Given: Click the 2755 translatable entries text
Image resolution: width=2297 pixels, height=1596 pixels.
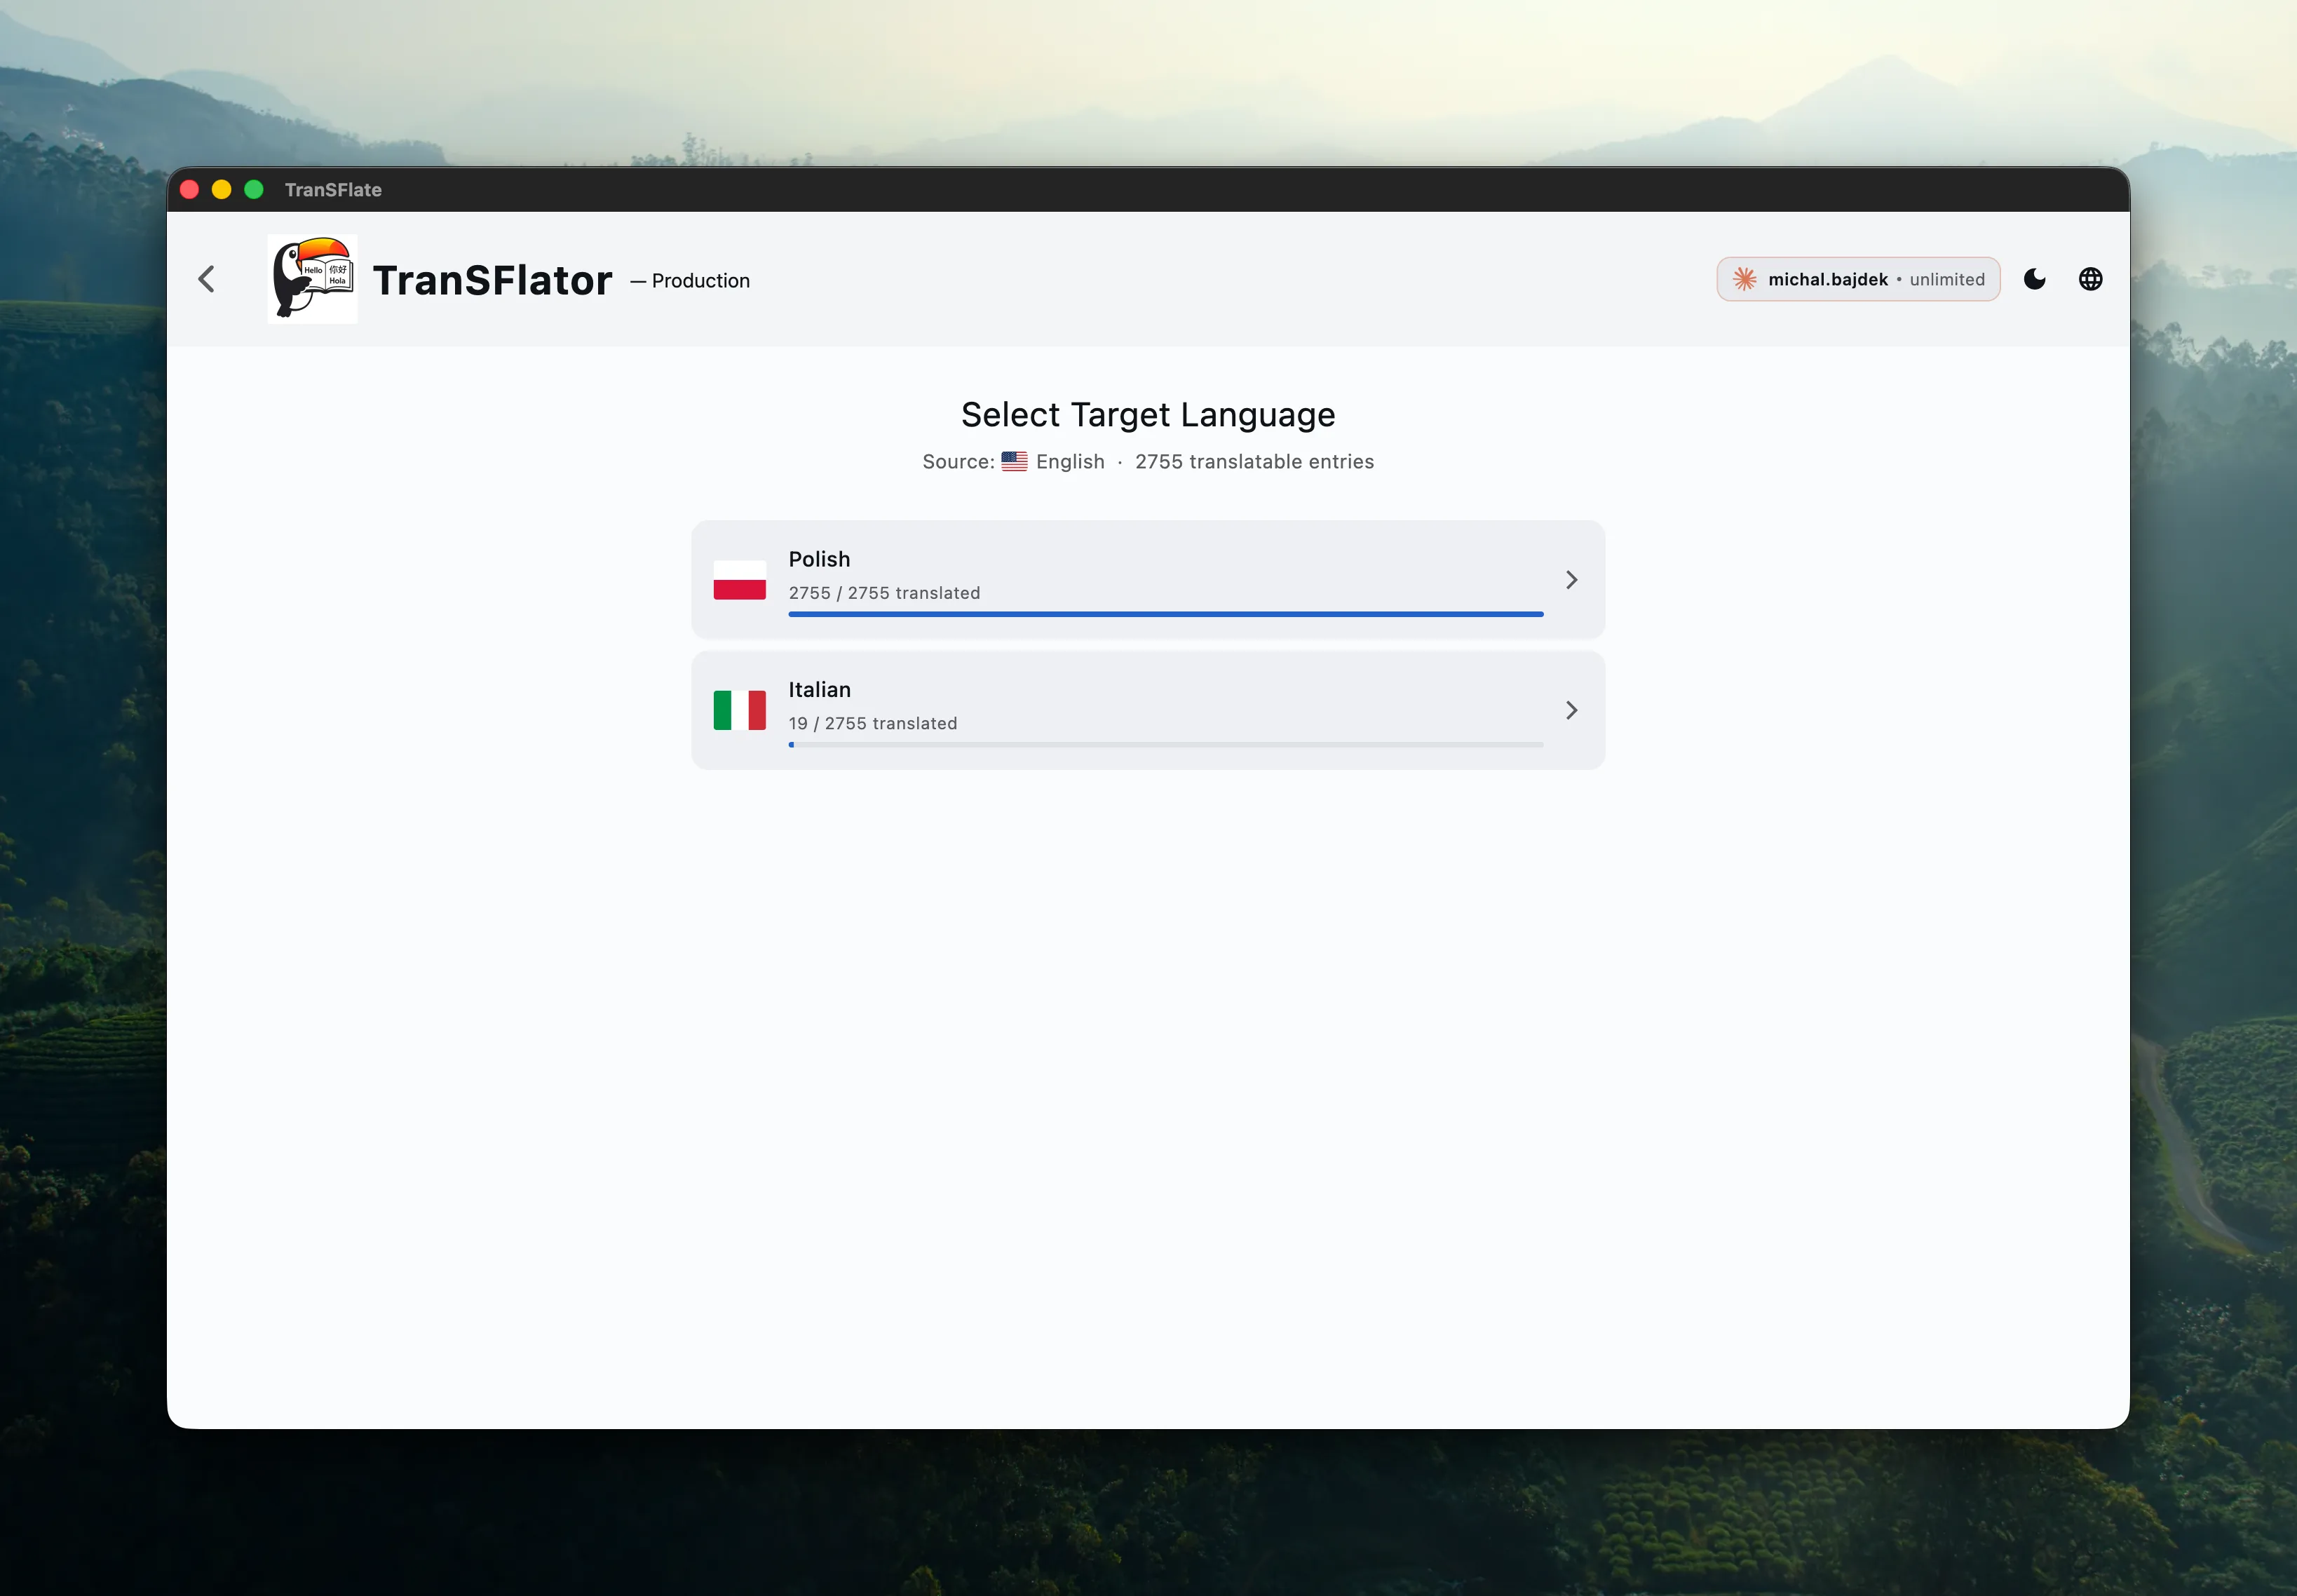Looking at the screenshot, I should click(1254, 461).
